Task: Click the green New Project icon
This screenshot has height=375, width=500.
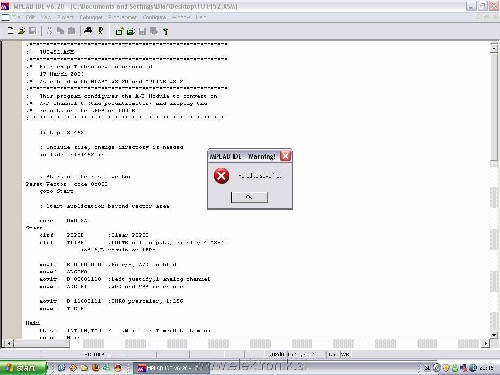Action: tap(119, 31)
